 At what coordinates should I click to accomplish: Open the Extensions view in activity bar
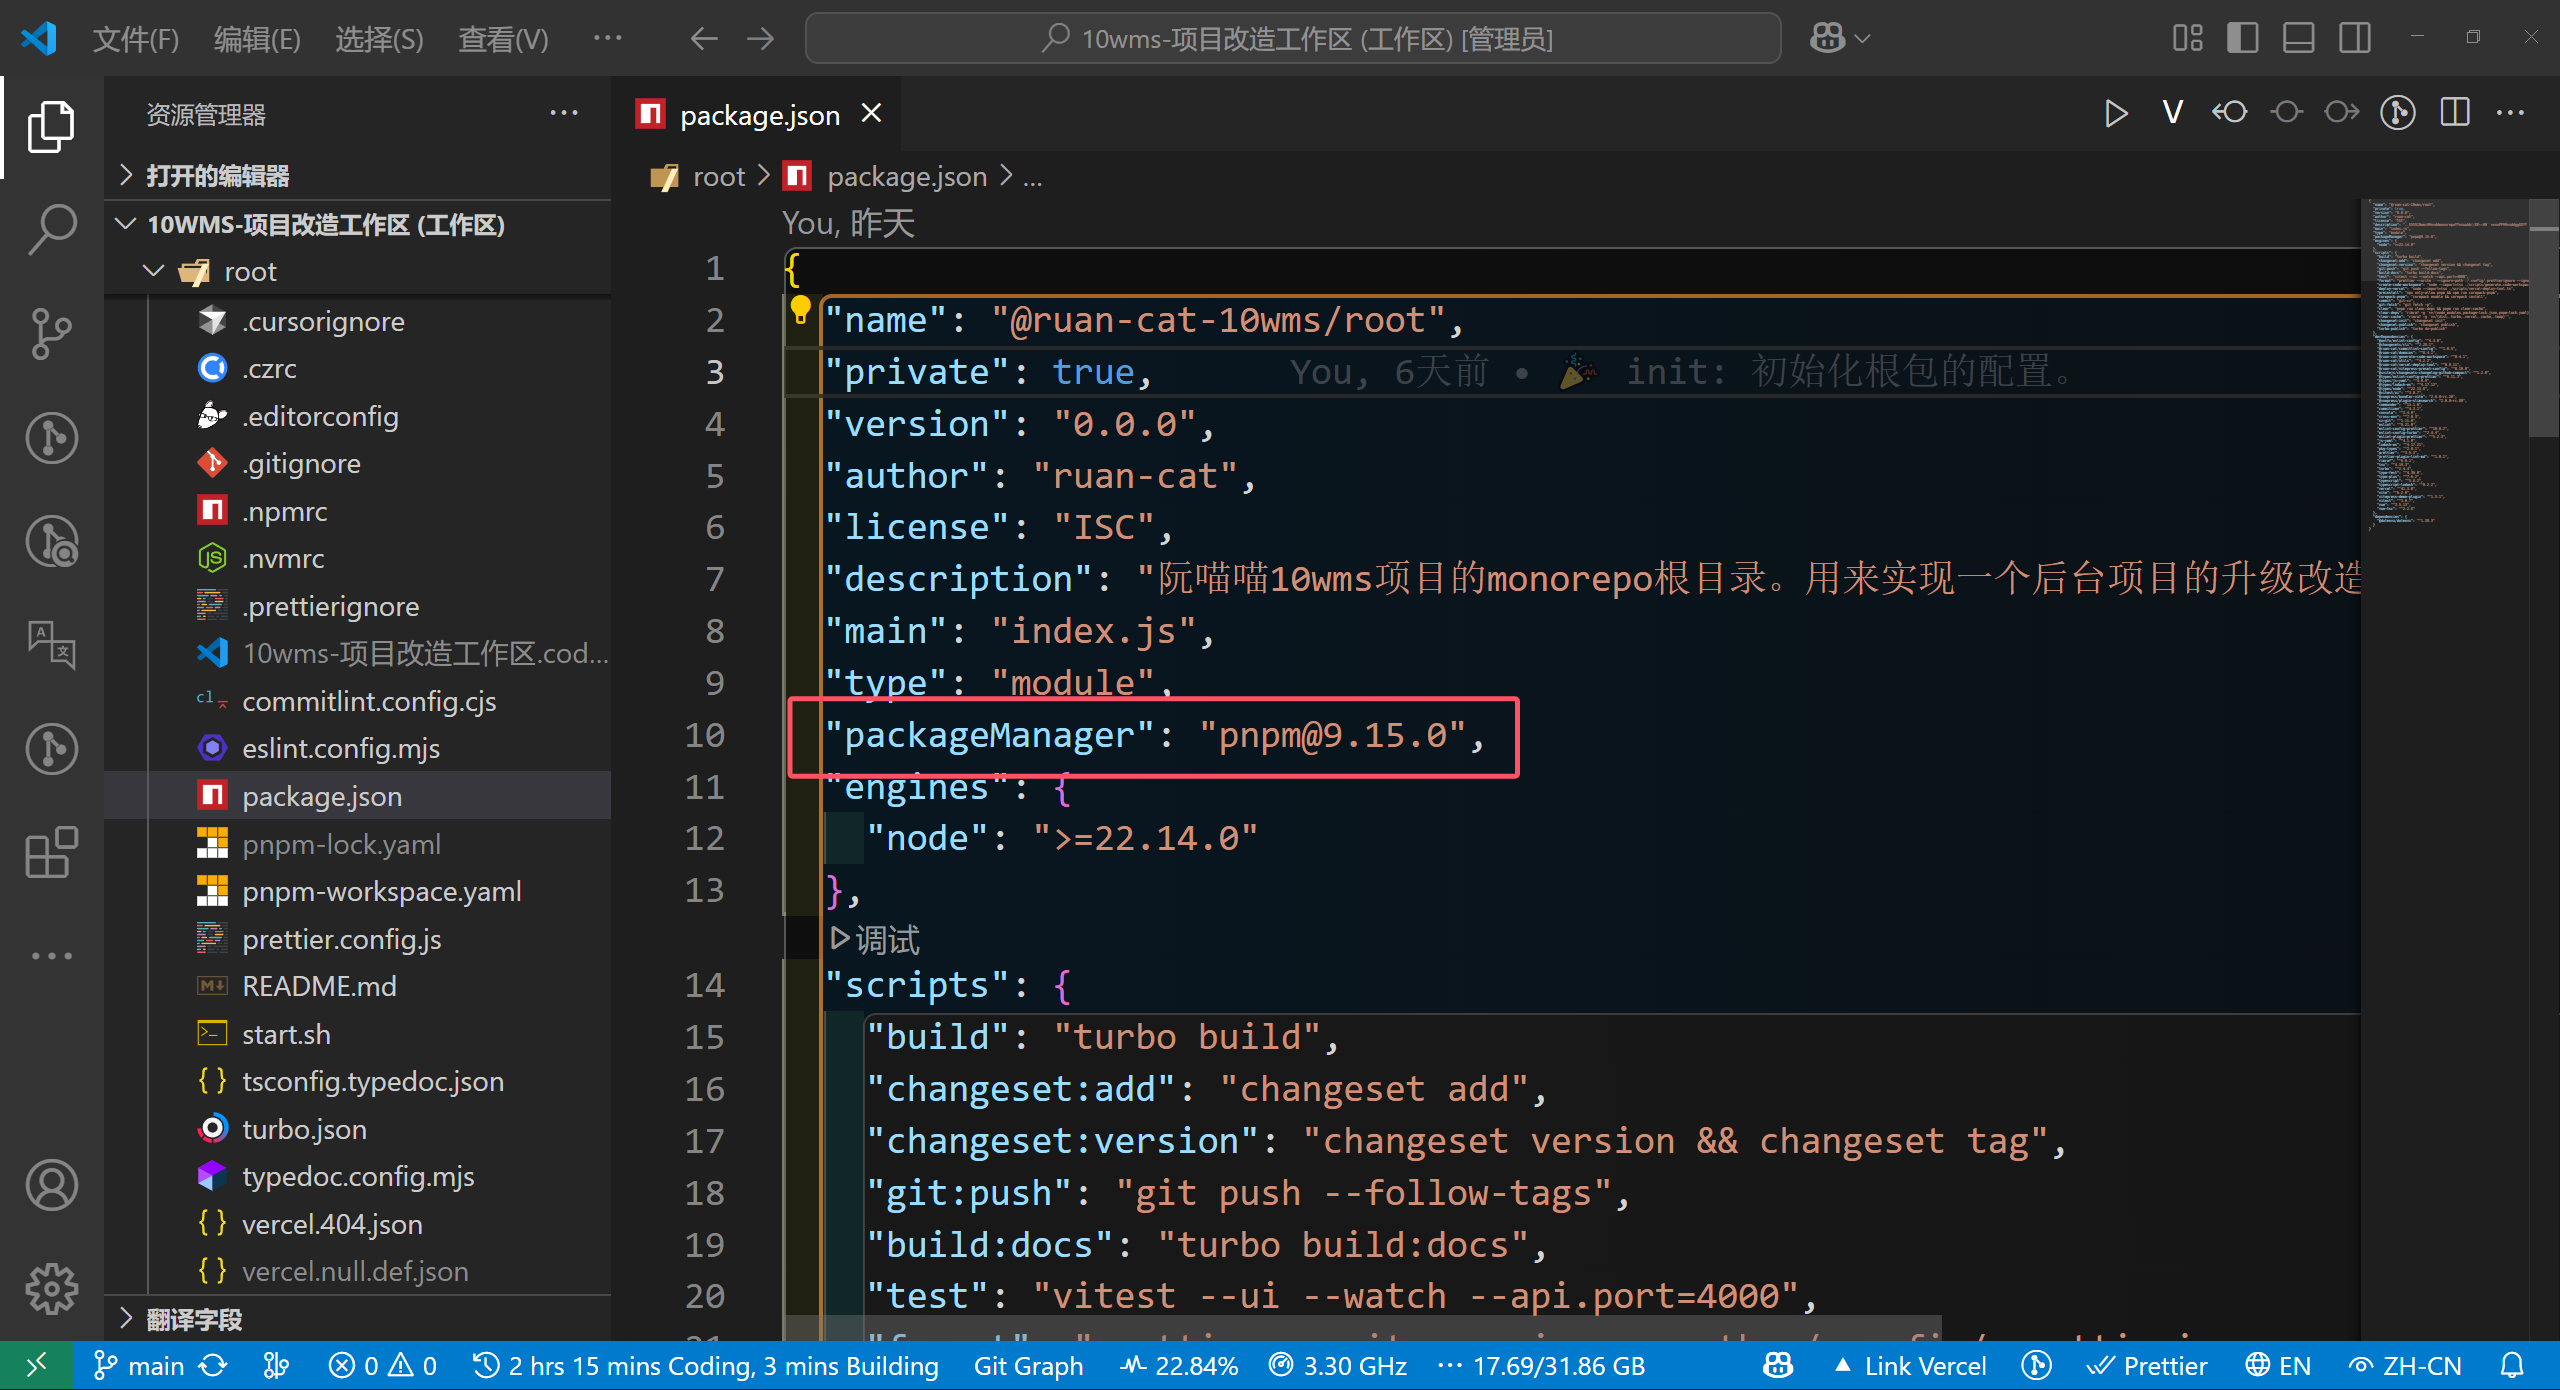click(x=51, y=852)
